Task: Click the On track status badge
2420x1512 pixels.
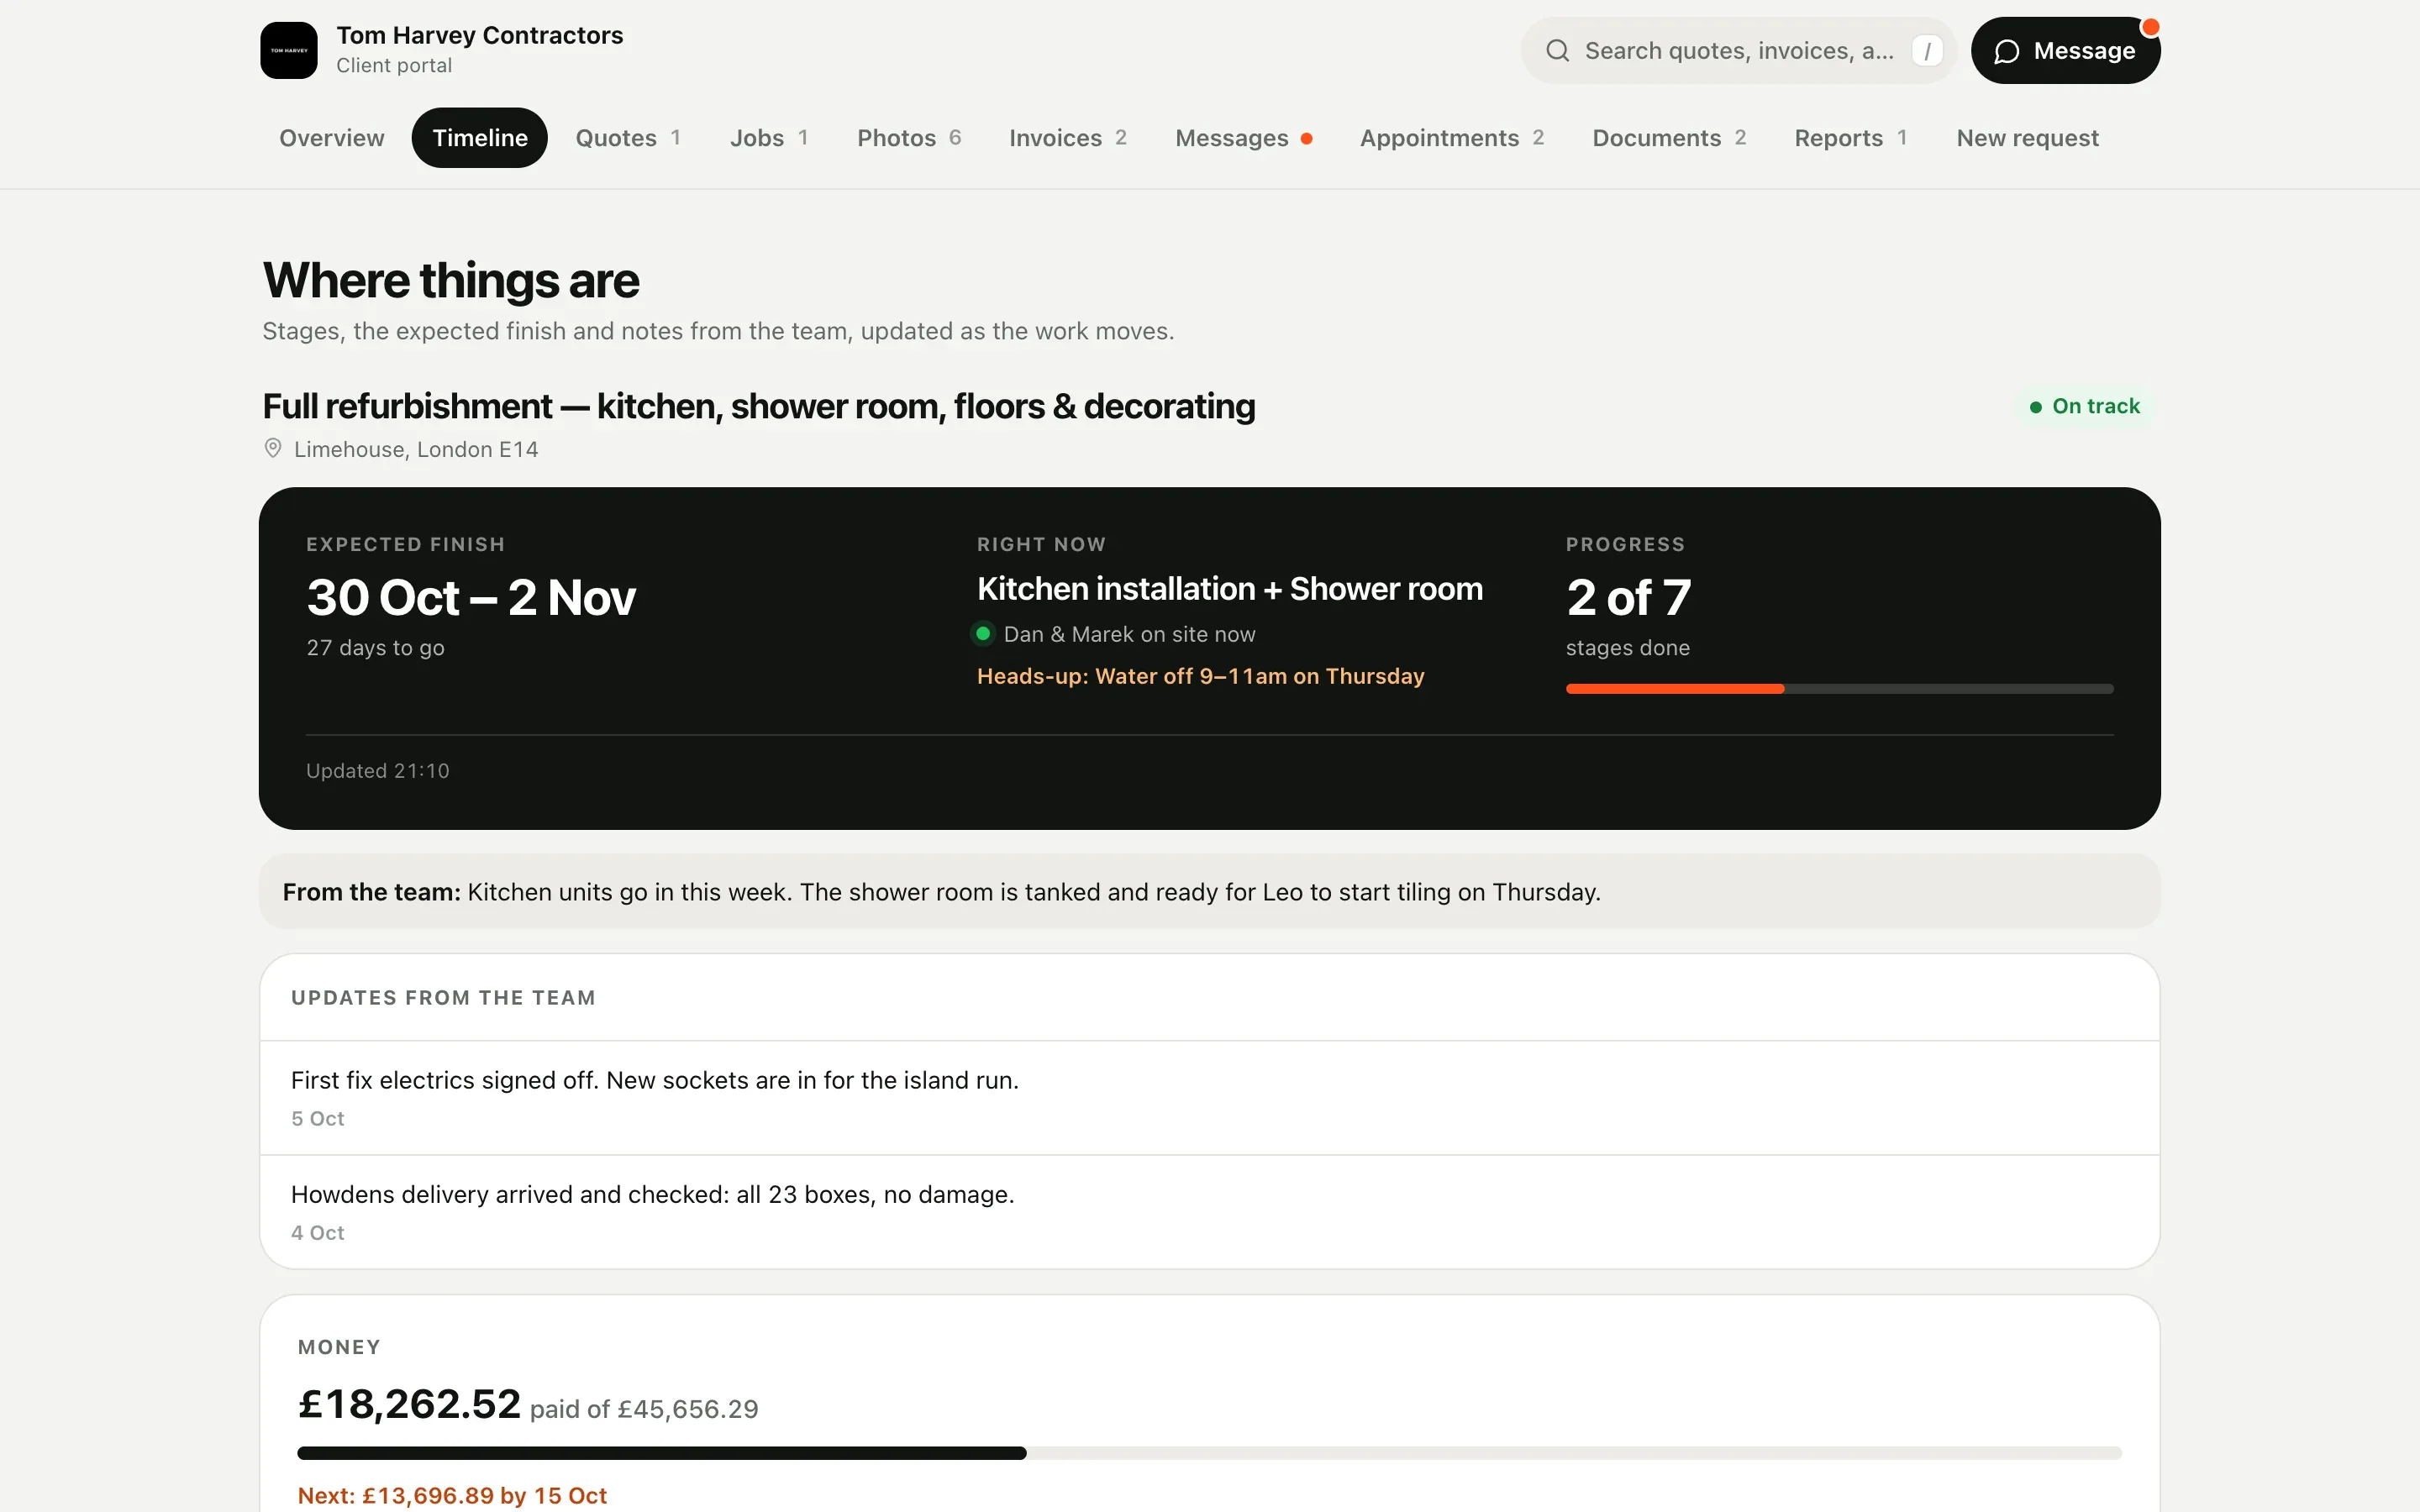Action: pyautogui.click(x=2085, y=406)
